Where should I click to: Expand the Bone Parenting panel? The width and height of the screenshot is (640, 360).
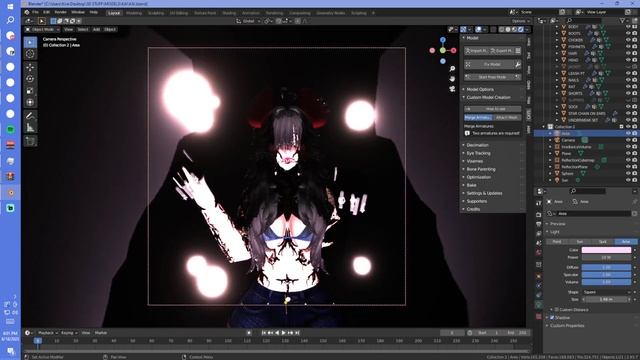click(x=481, y=169)
